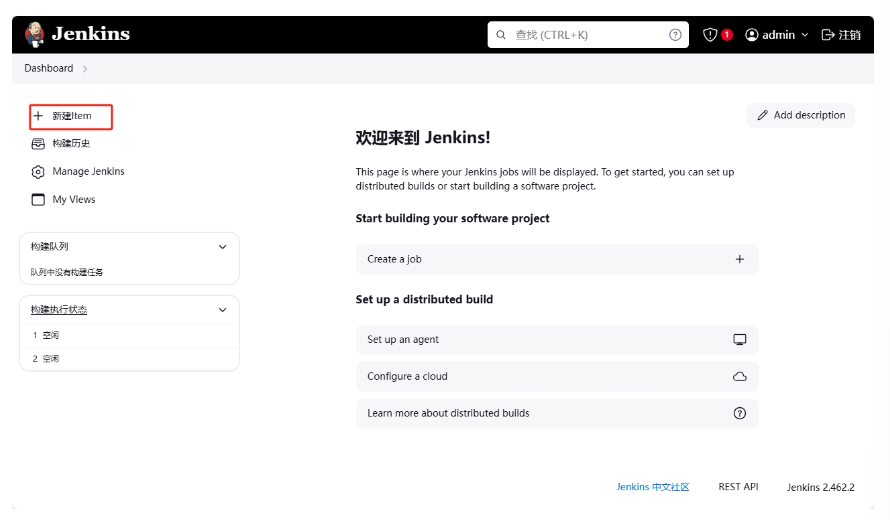Click the Start building your software project heading
Screen dimensions: 890x520
click(x=452, y=219)
